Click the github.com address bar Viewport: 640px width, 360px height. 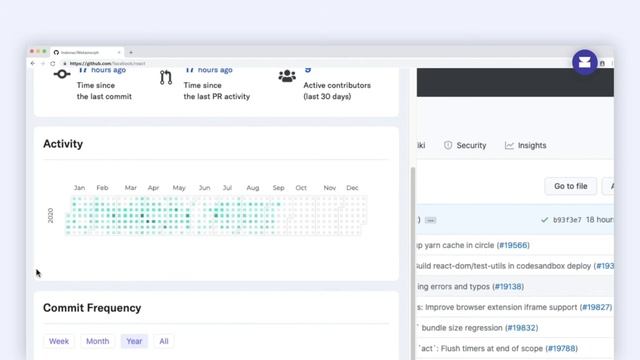tap(108, 64)
